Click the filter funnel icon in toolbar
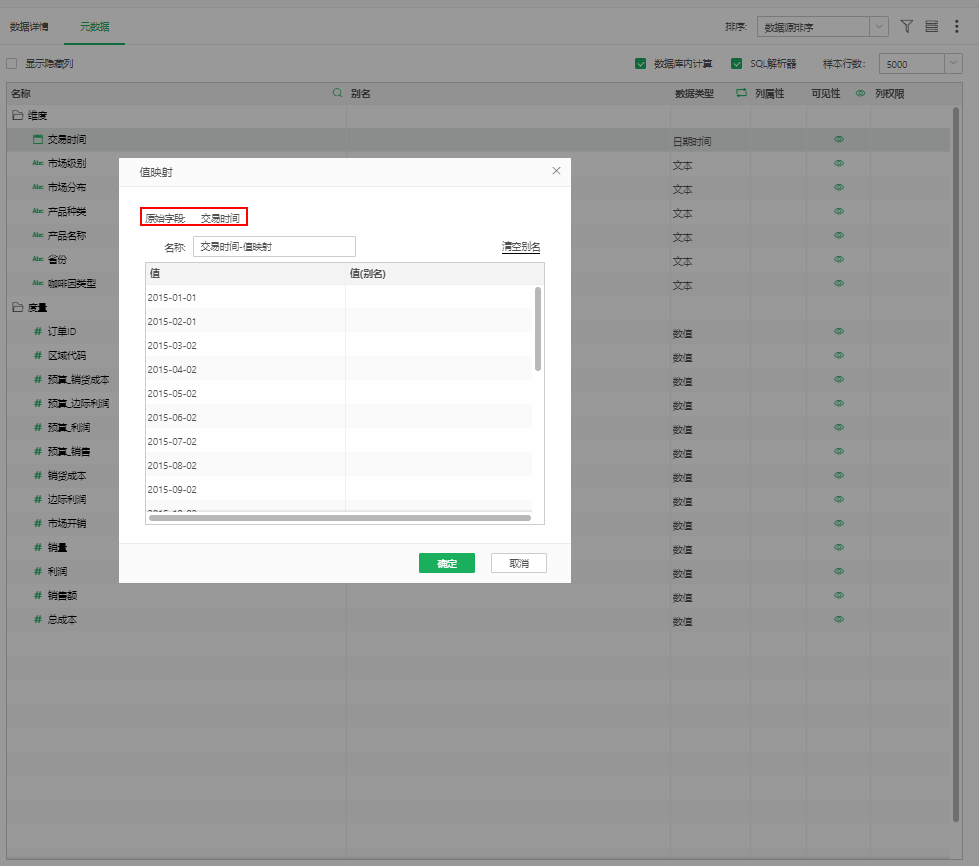979x866 pixels. tap(907, 27)
